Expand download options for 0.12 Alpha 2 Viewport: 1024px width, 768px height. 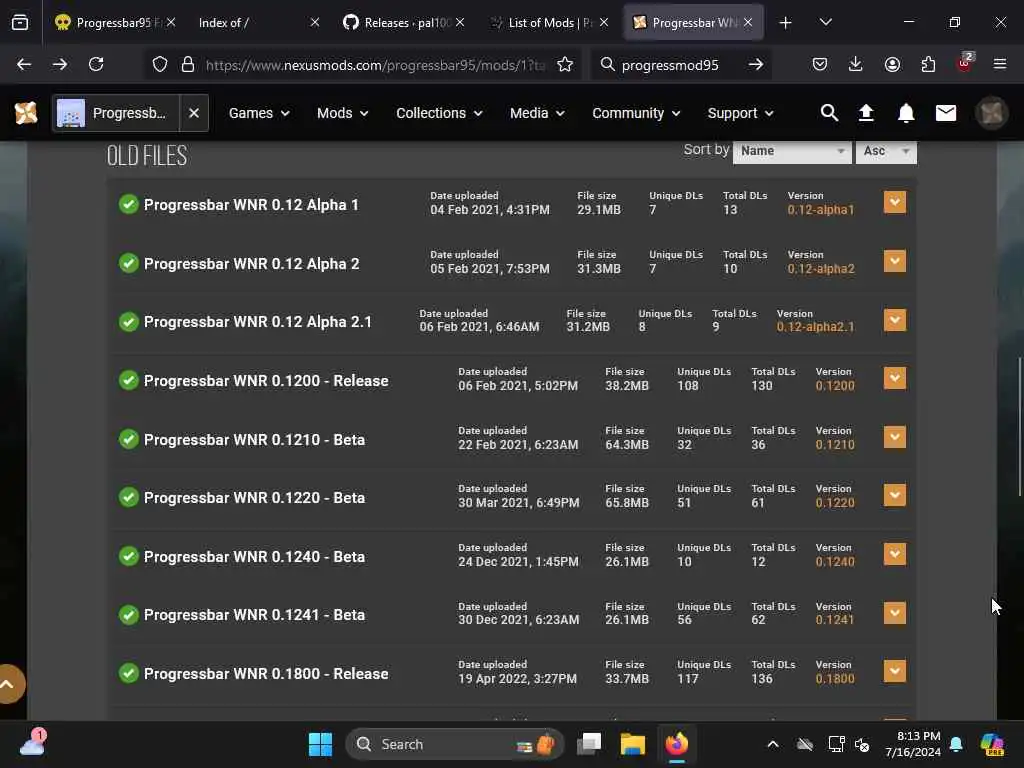coord(895,261)
